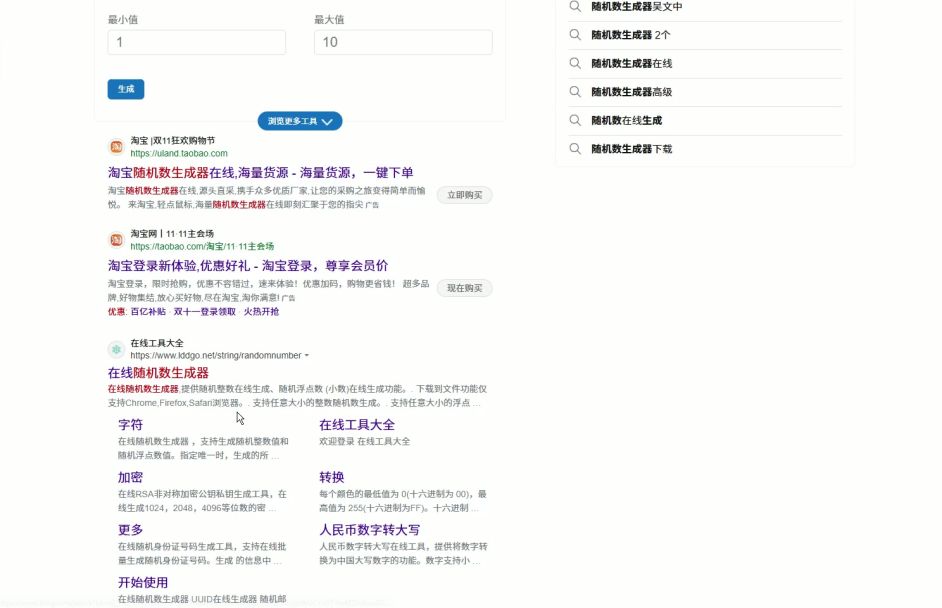Screen dimensions: 942x608
Task: Click the search icon beside 随机数生成器 2个
Action: 575,35
